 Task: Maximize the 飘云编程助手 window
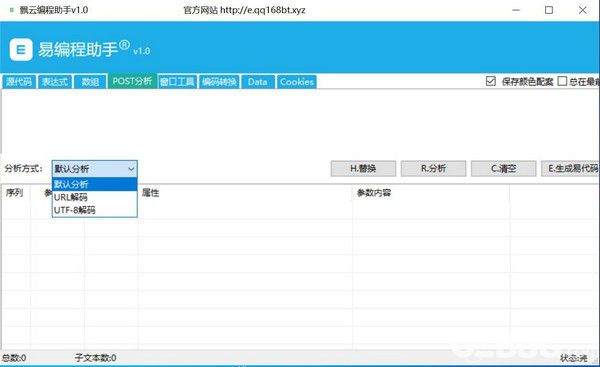(x=549, y=10)
